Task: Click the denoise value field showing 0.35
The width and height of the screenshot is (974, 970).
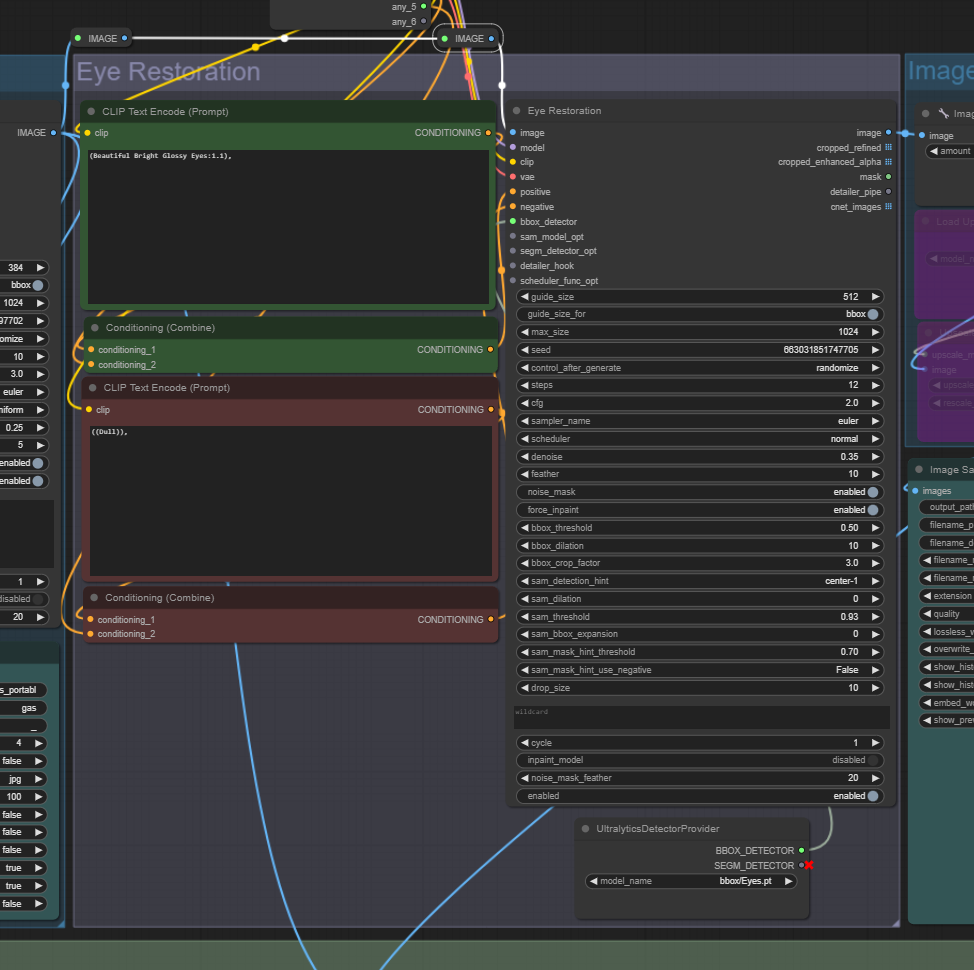Action: (x=700, y=457)
